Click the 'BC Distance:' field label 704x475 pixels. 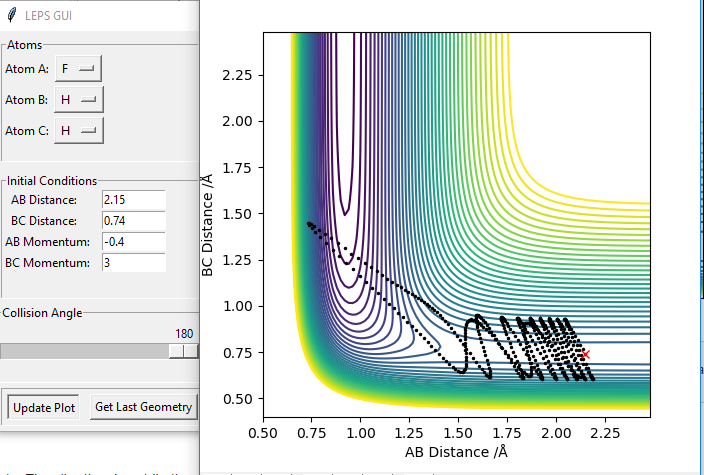[x=44, y=221]
